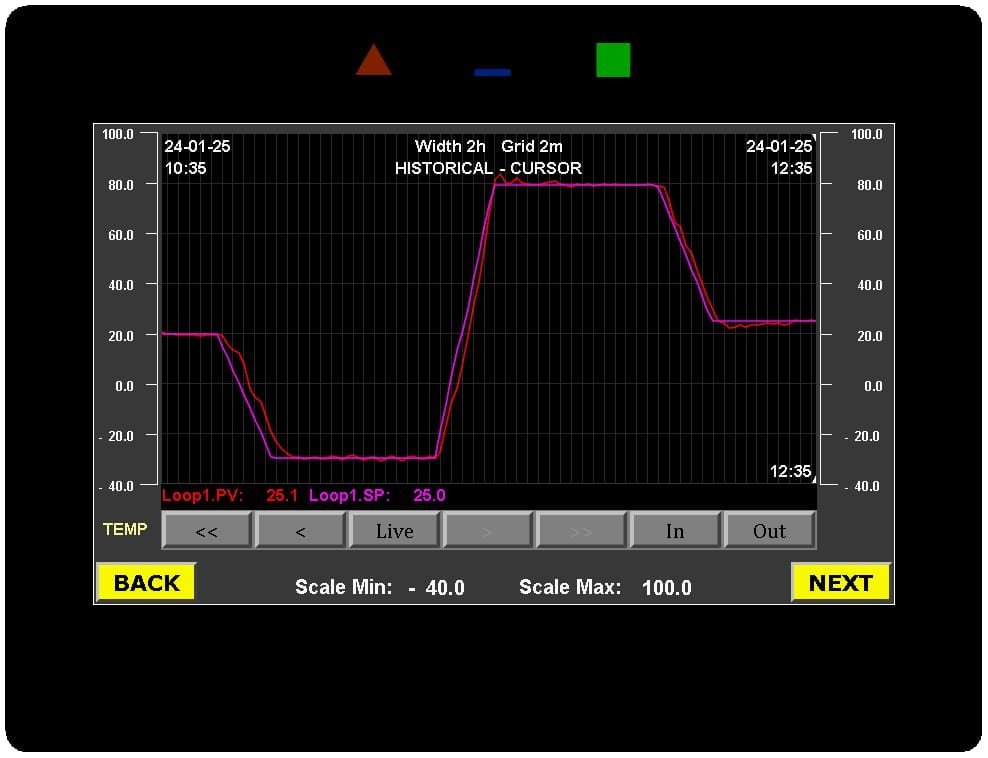The height and width of the screenshot is (758, 988).
Task: Click the Loop1.PV legend label
Action: 202,495
